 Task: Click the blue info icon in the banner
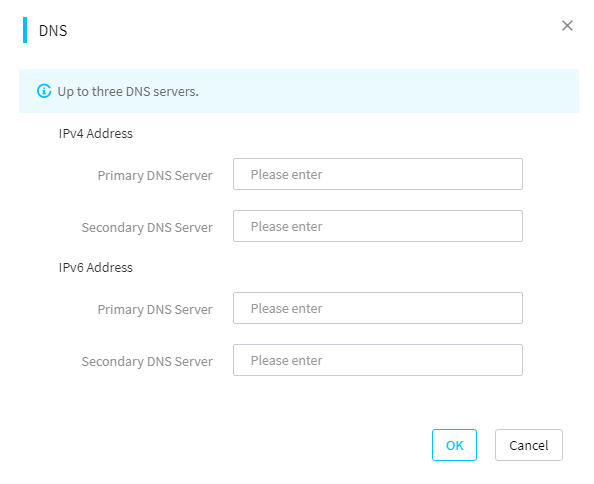click(x=44, y=91)
